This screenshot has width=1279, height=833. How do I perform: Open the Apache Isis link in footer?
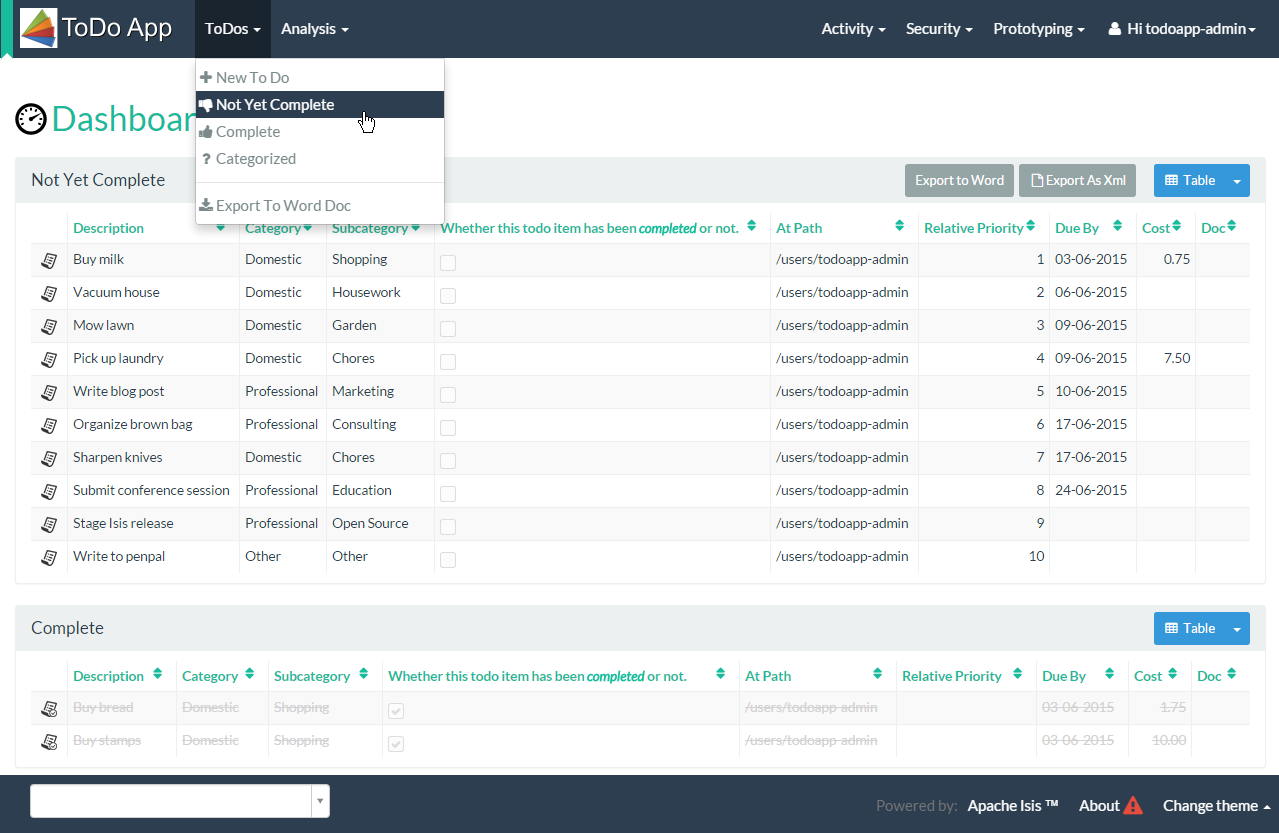(1012, 806)
